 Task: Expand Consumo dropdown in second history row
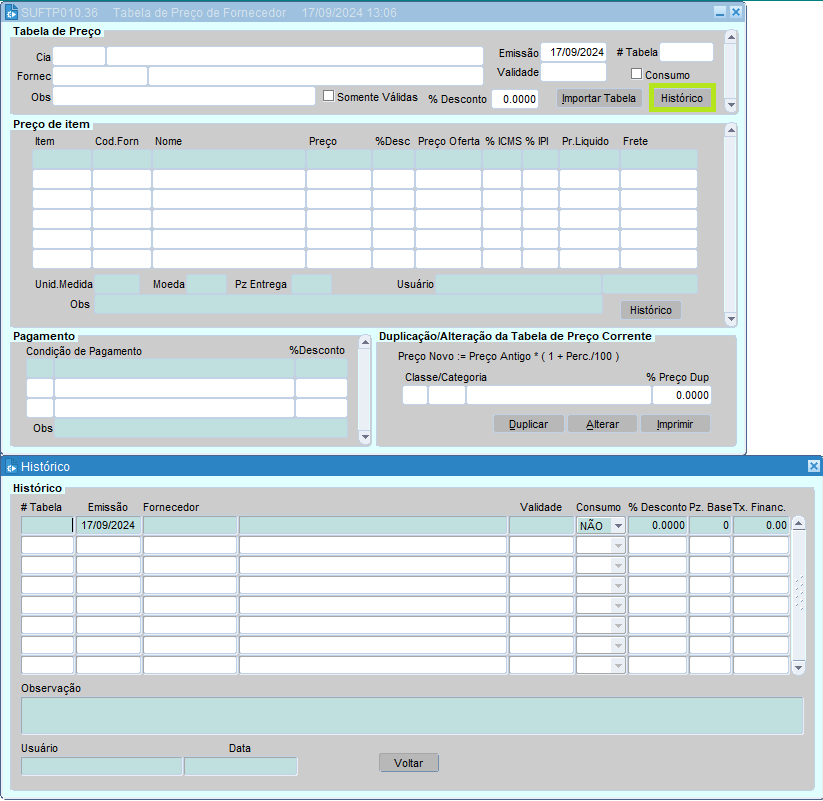(618, 545)
